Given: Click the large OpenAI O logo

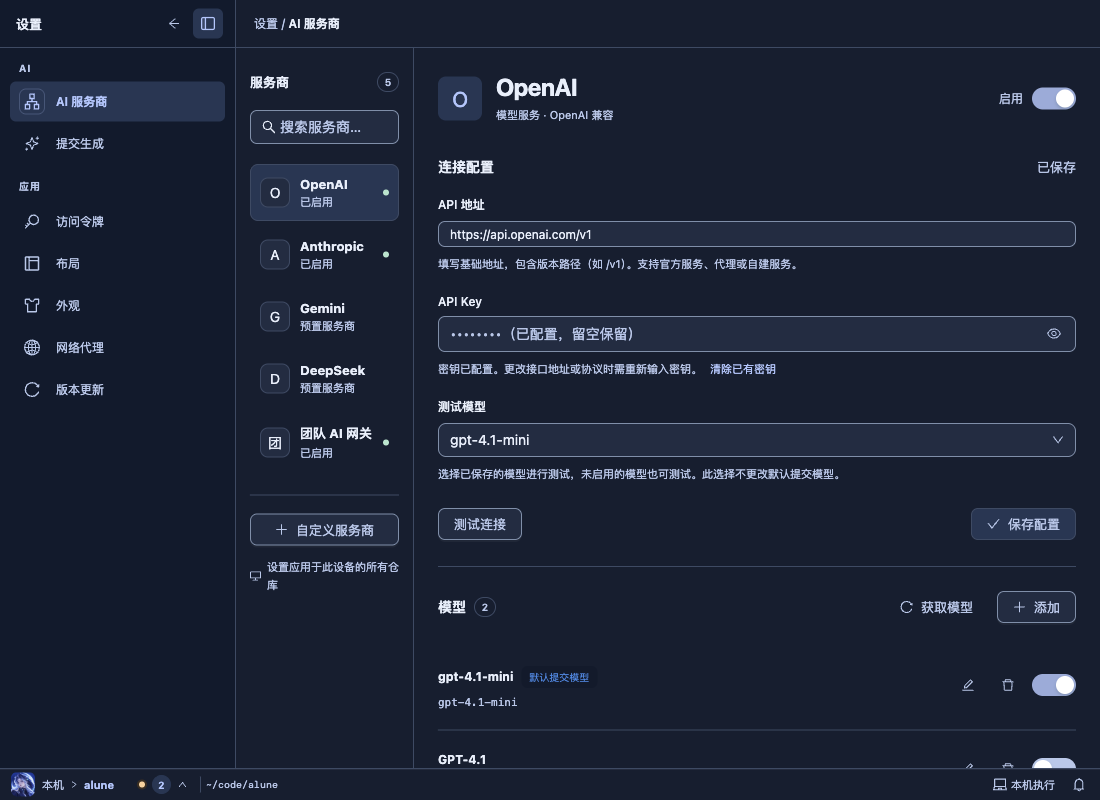Looking at the screenshot, I should click(x=460, y=99).
